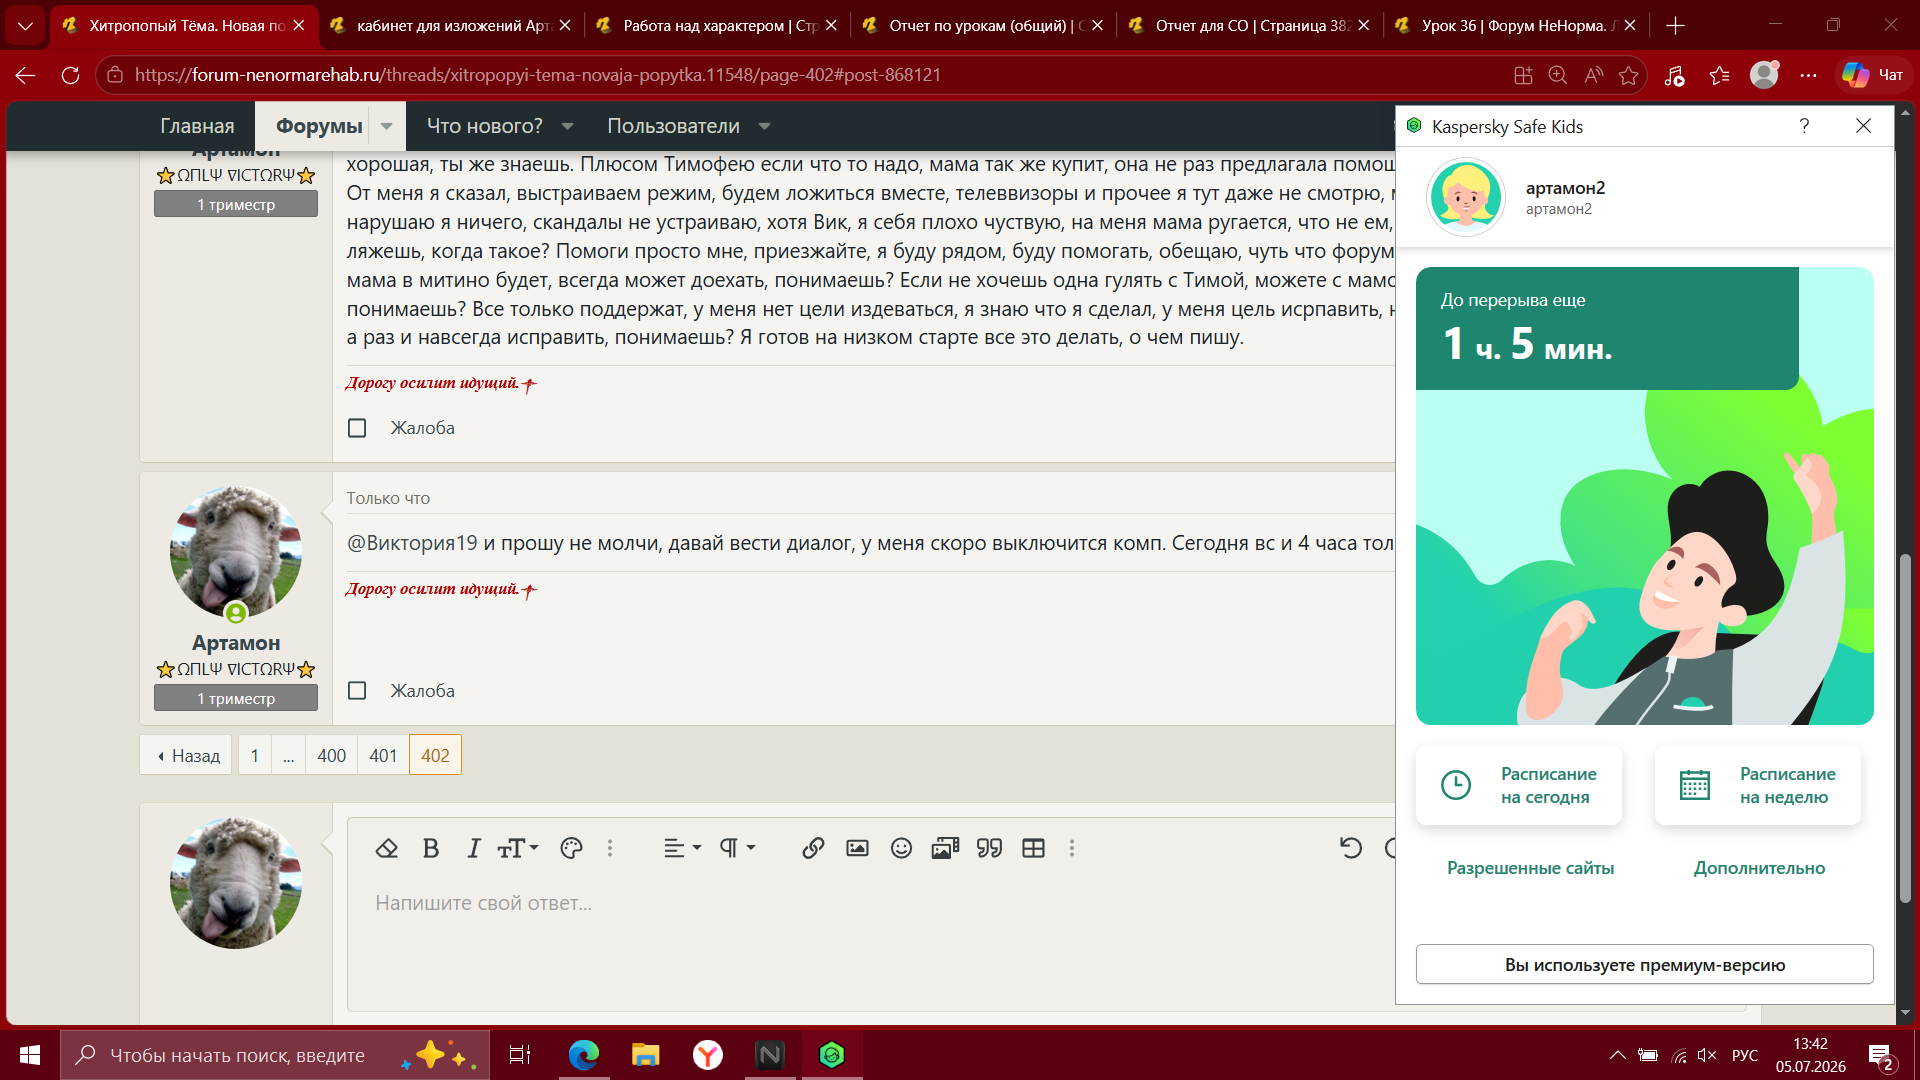The image size is (1920, 1080).
Task: Undo the last edit in editor
Action: 1351,848
